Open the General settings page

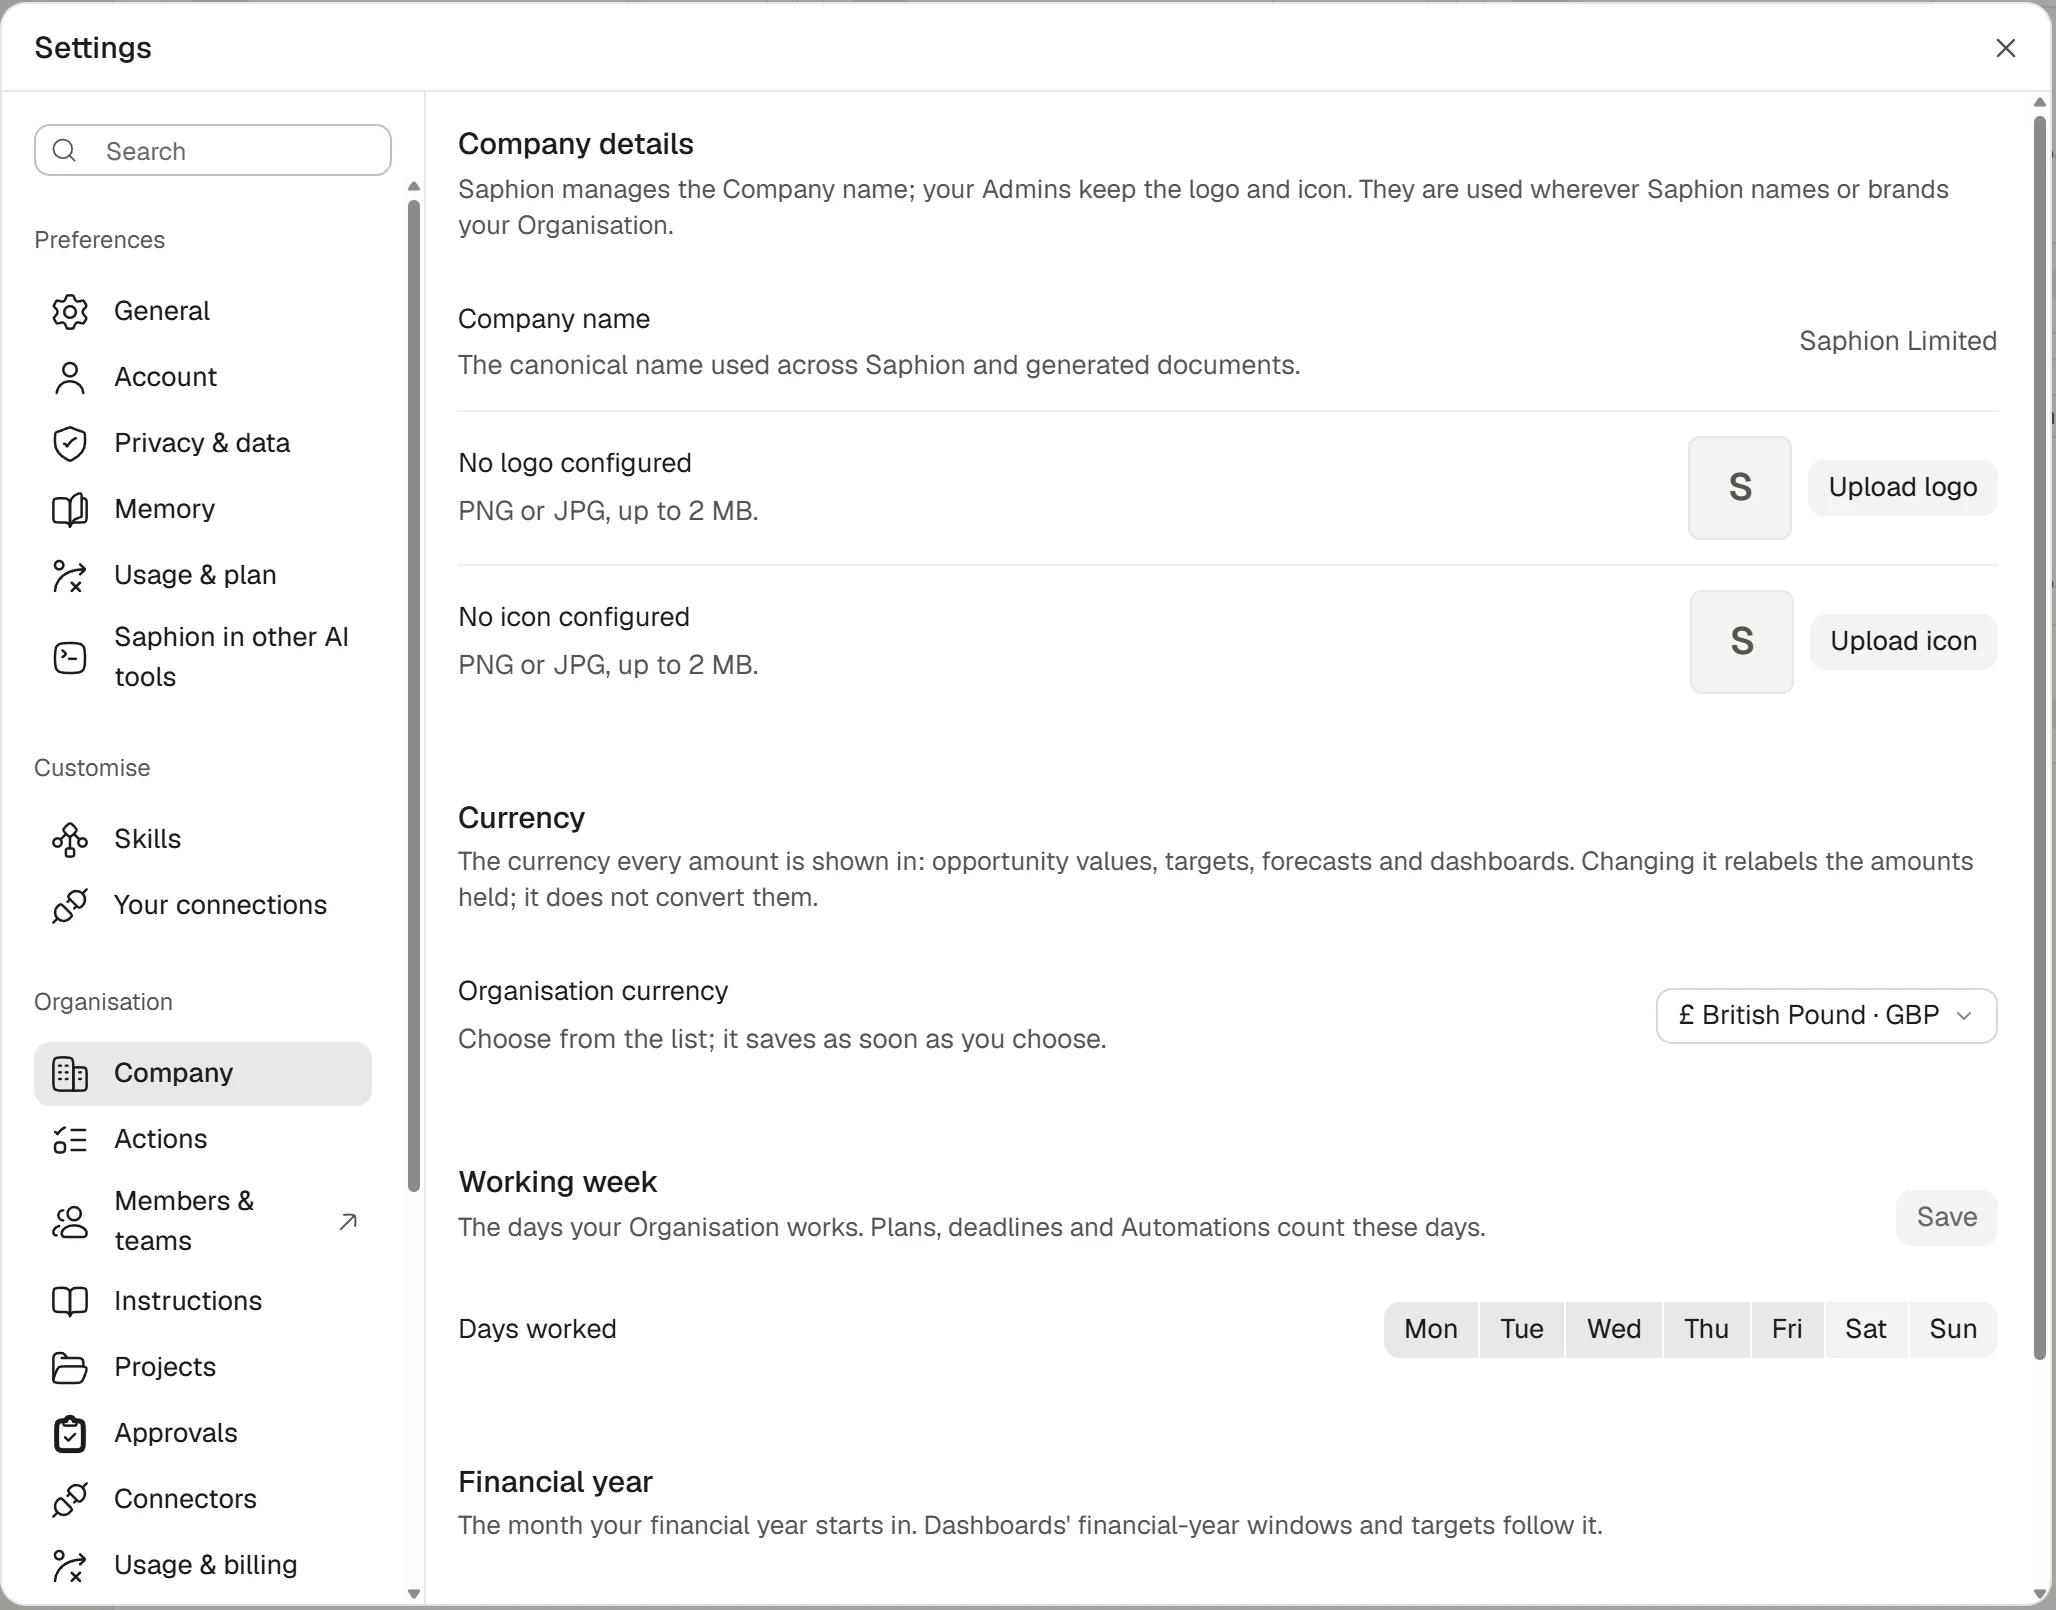coord(203,312)
